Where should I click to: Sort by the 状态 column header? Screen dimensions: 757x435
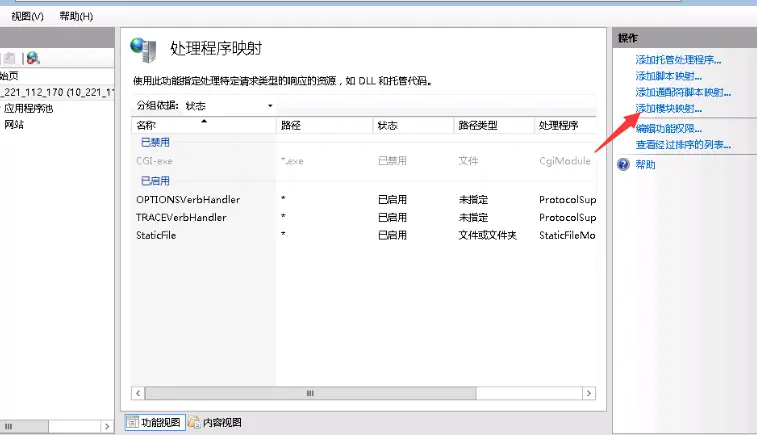[x=413, y=126]
